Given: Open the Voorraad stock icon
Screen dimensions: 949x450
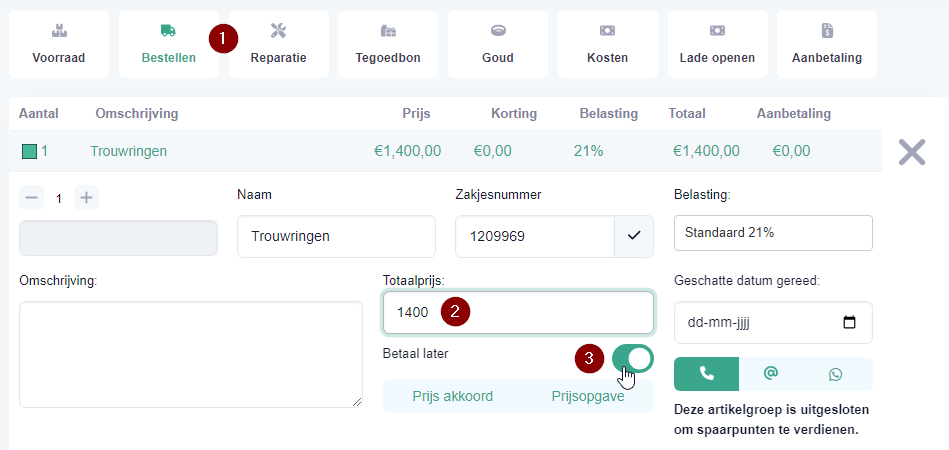Looking at the screenshot, I should pos(59,31).
